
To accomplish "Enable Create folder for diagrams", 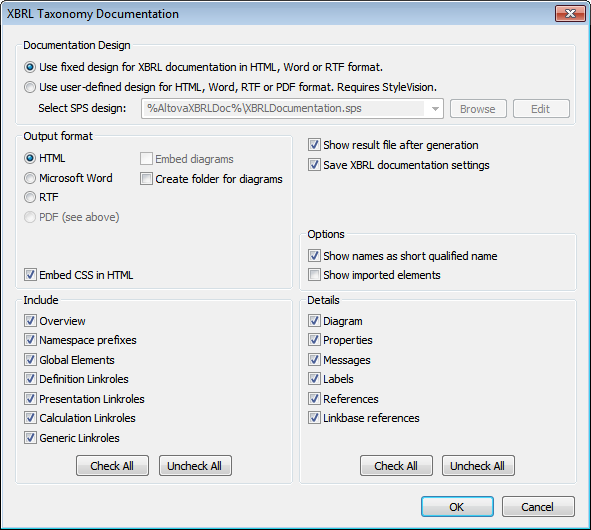I will coord(146,179).
